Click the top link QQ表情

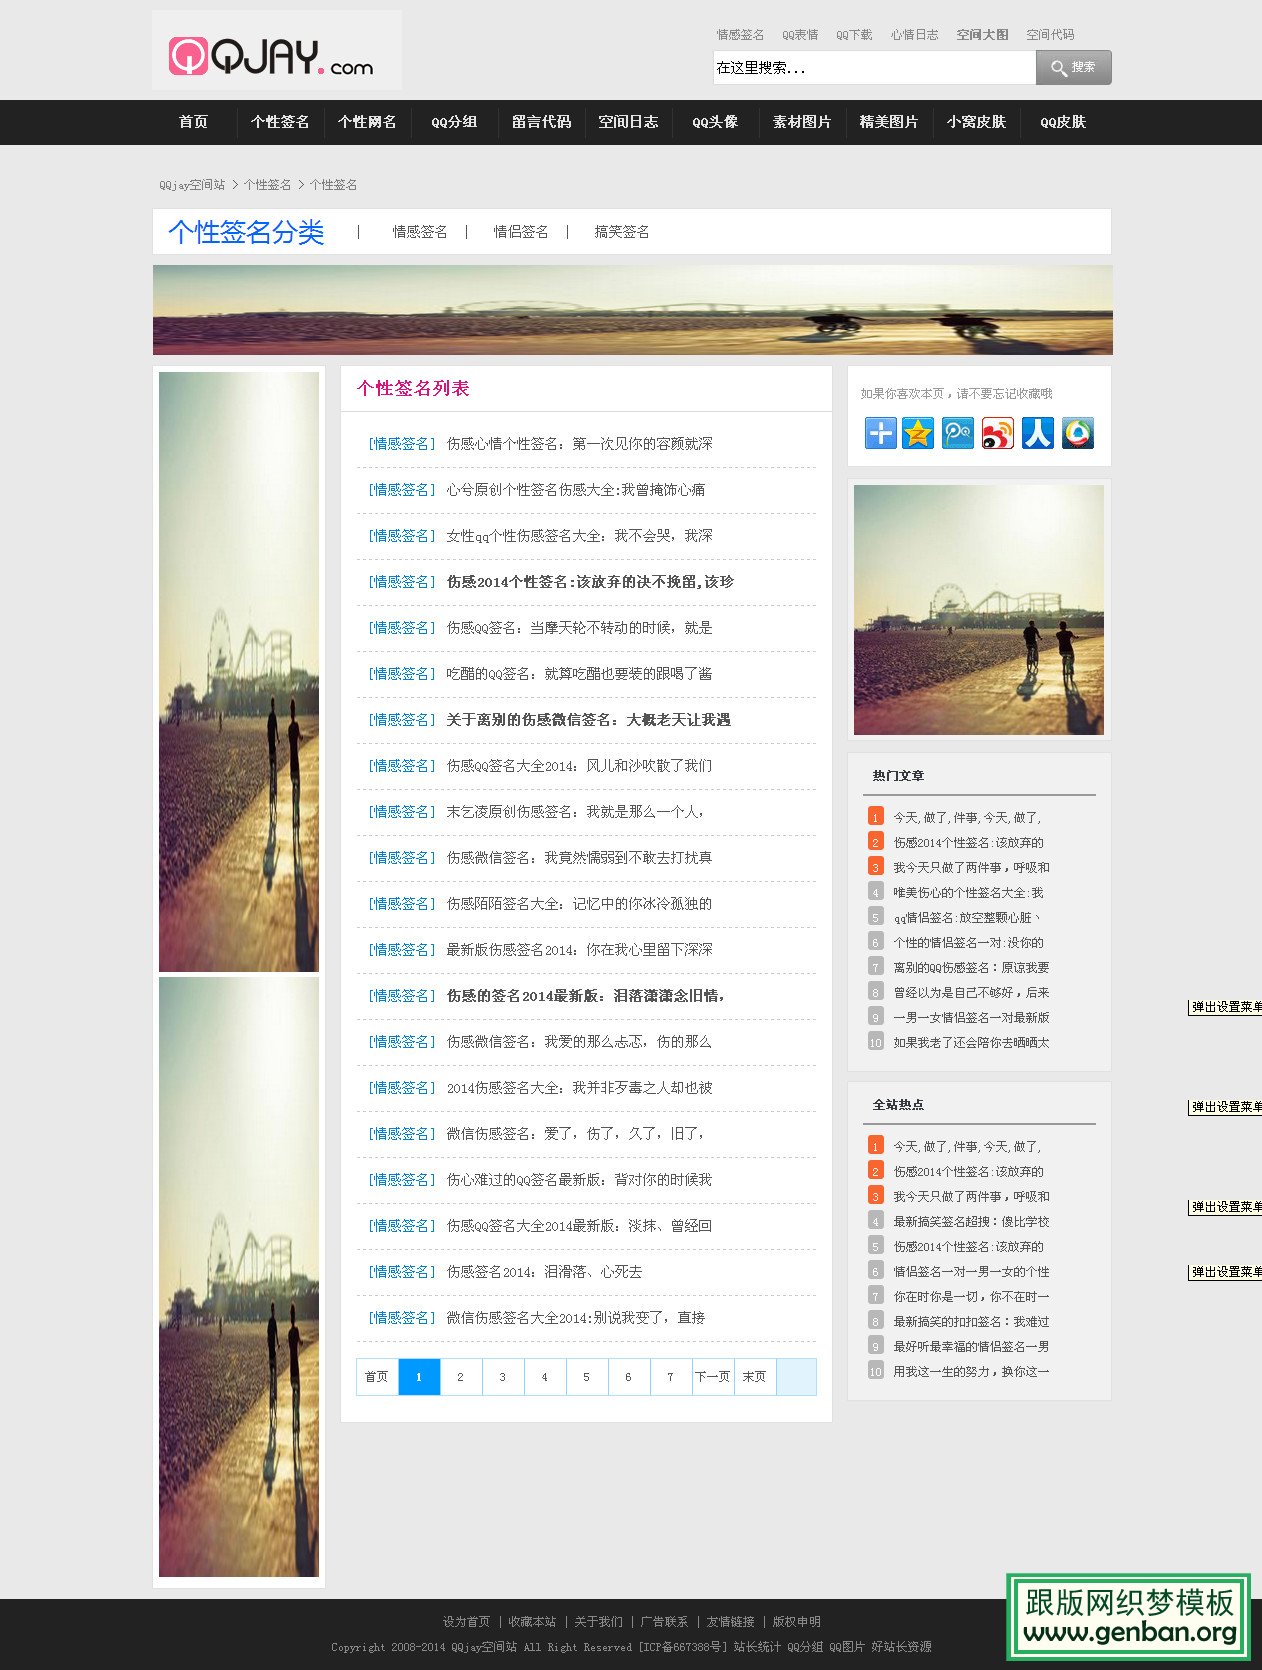pos(800,35)
